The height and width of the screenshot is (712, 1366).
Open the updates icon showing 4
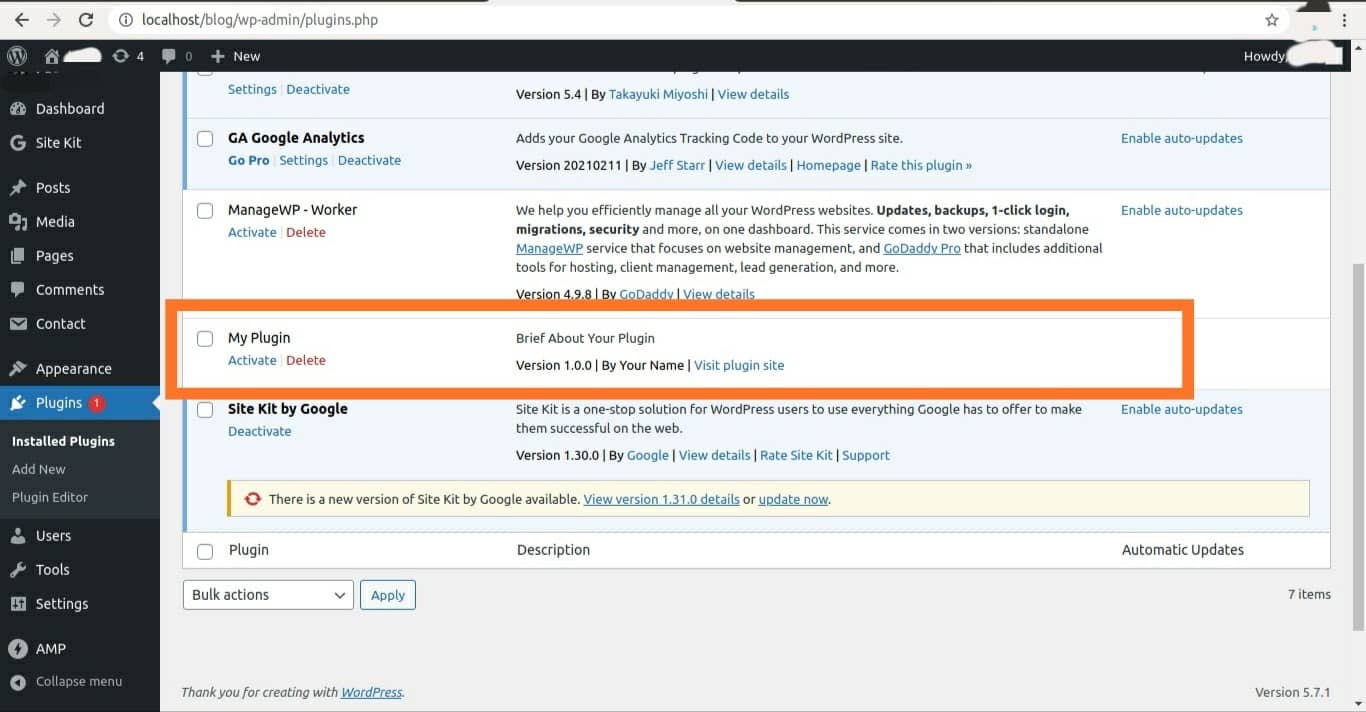pyautogui.click(x=121, y=56)
